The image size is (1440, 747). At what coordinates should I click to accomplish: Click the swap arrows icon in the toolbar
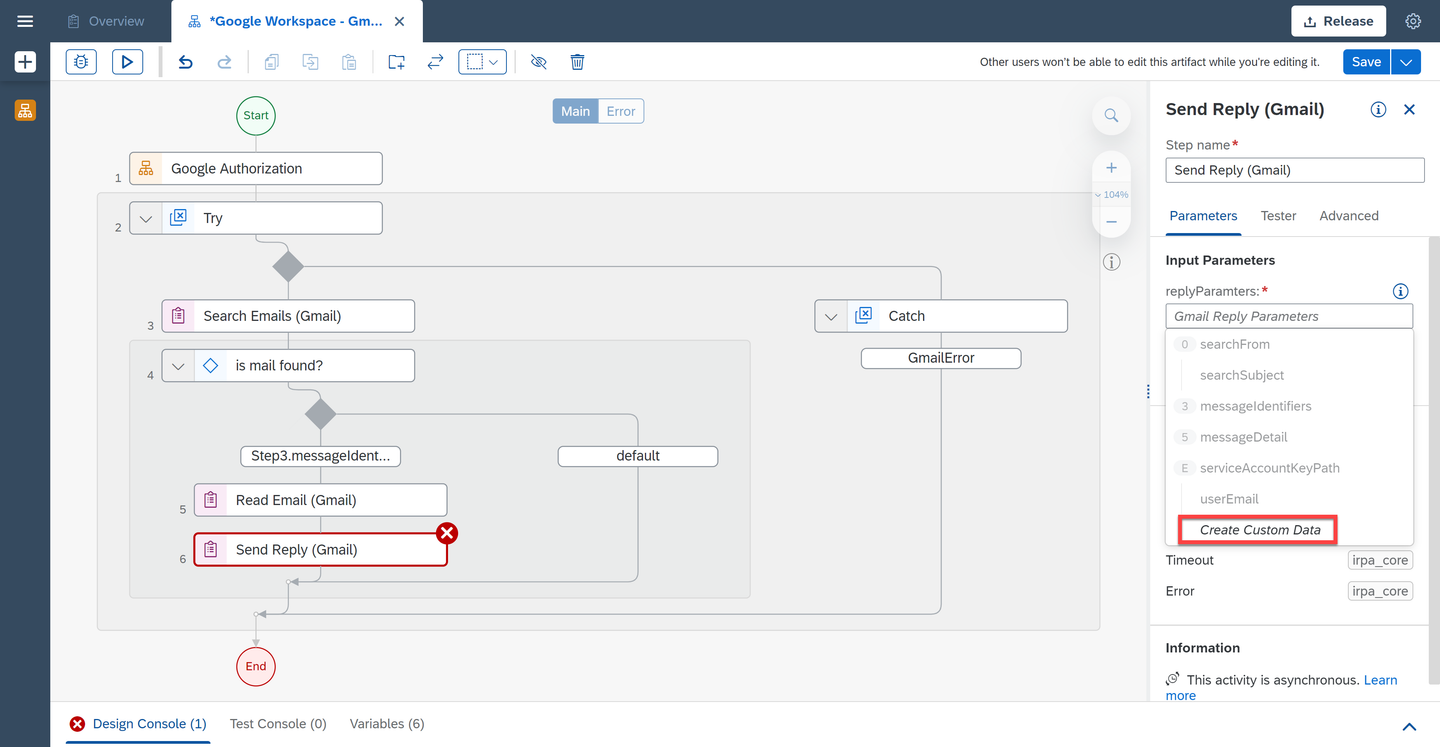click(x=435, y=62)
